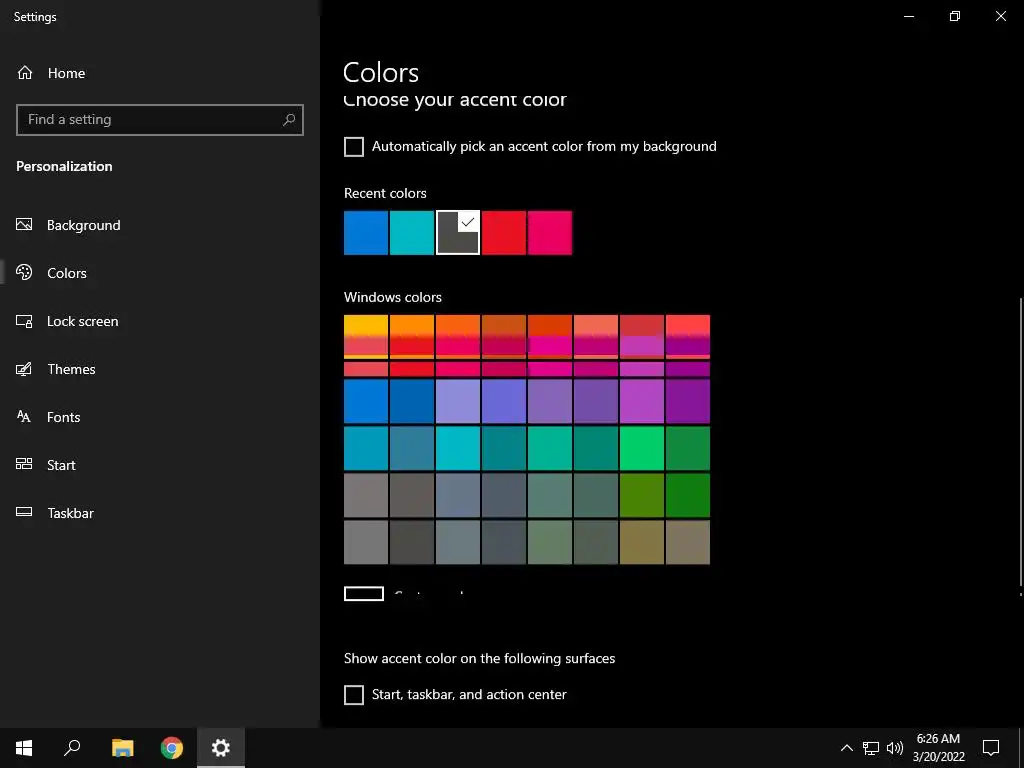Open Lock screen settings

(x=67, y=321)
